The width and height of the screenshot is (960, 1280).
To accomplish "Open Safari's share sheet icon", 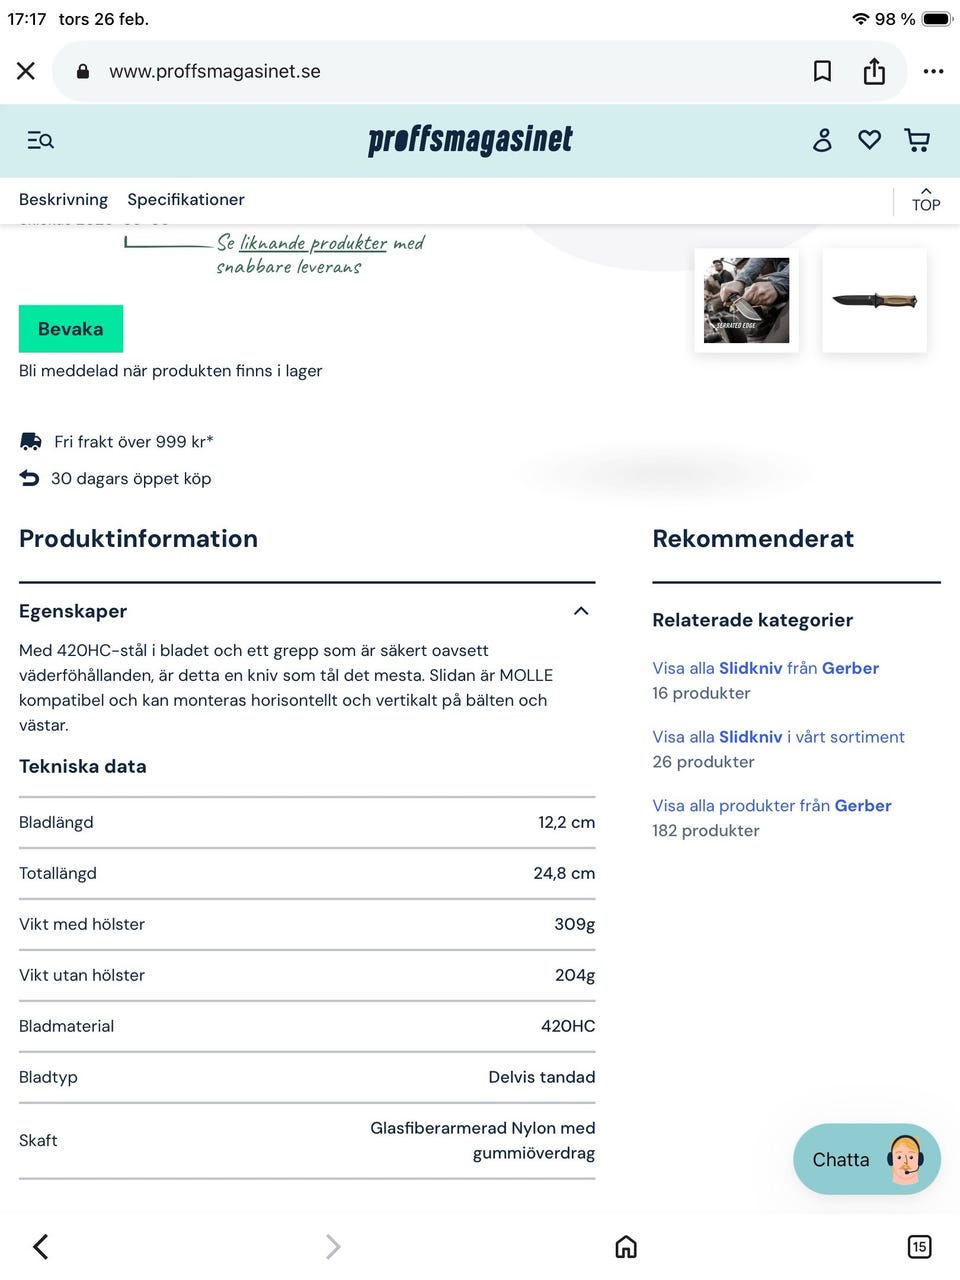I will [x=874, y=71].
